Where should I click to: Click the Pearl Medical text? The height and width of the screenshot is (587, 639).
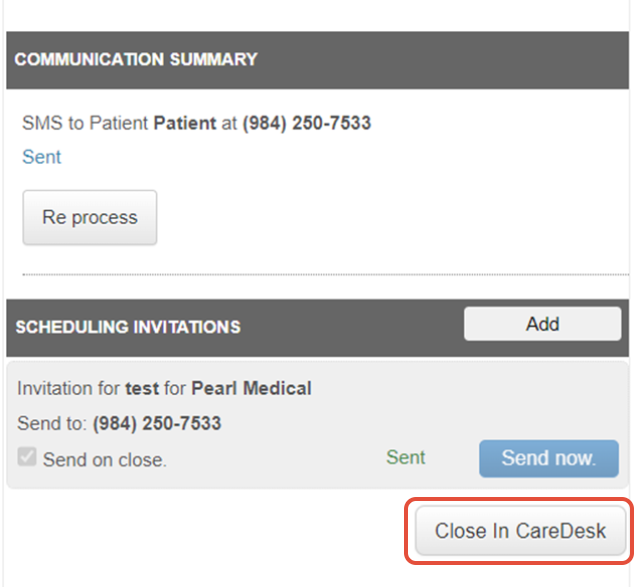(251, 388)
